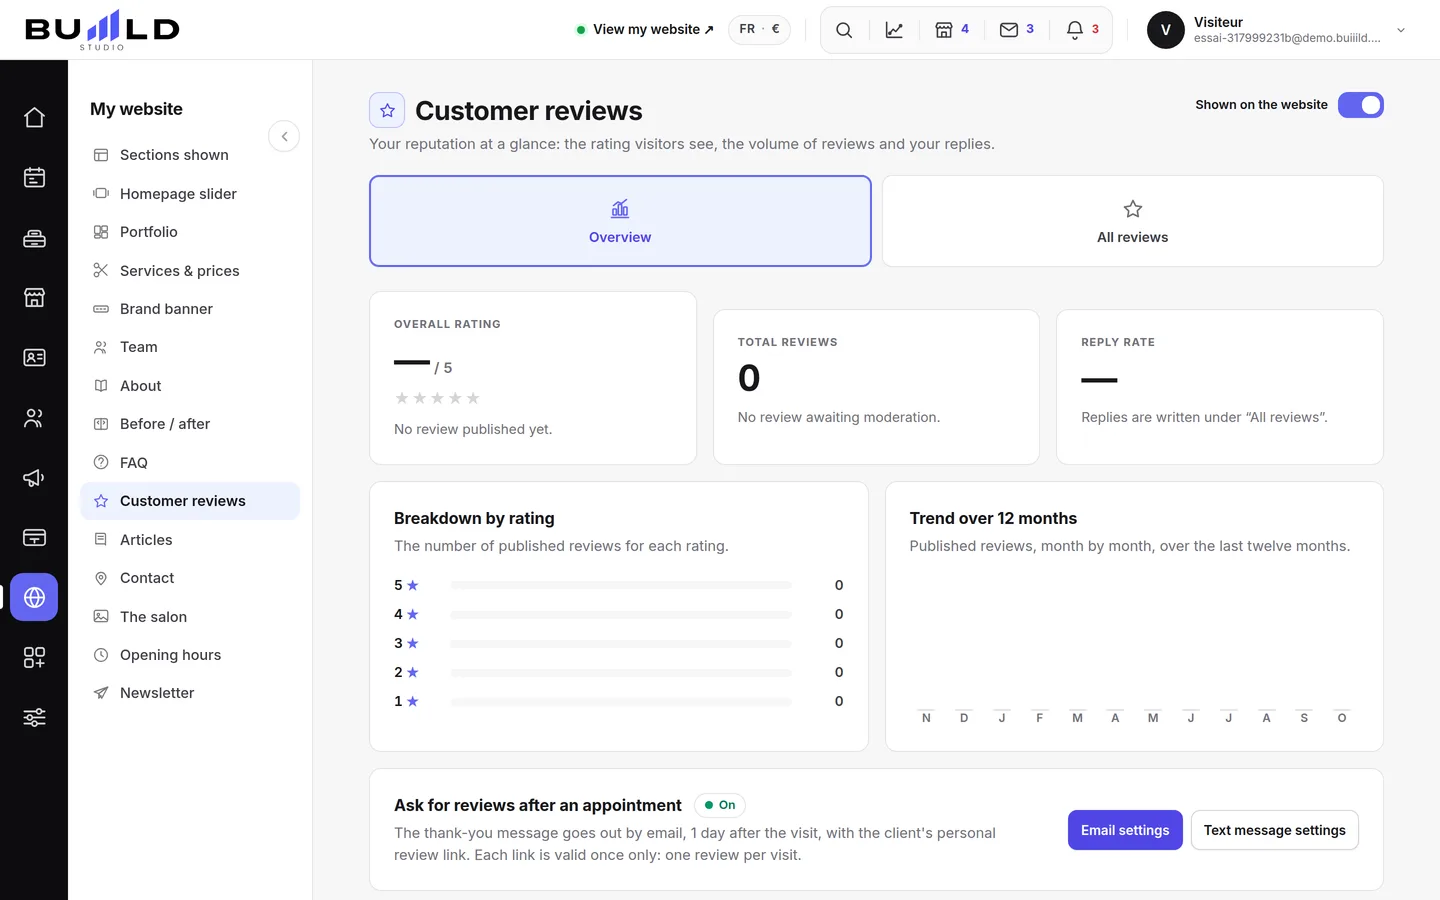Go to Before / after in the sidebar
Viewport: 1440px width, 900px height.
coord(190,424)
